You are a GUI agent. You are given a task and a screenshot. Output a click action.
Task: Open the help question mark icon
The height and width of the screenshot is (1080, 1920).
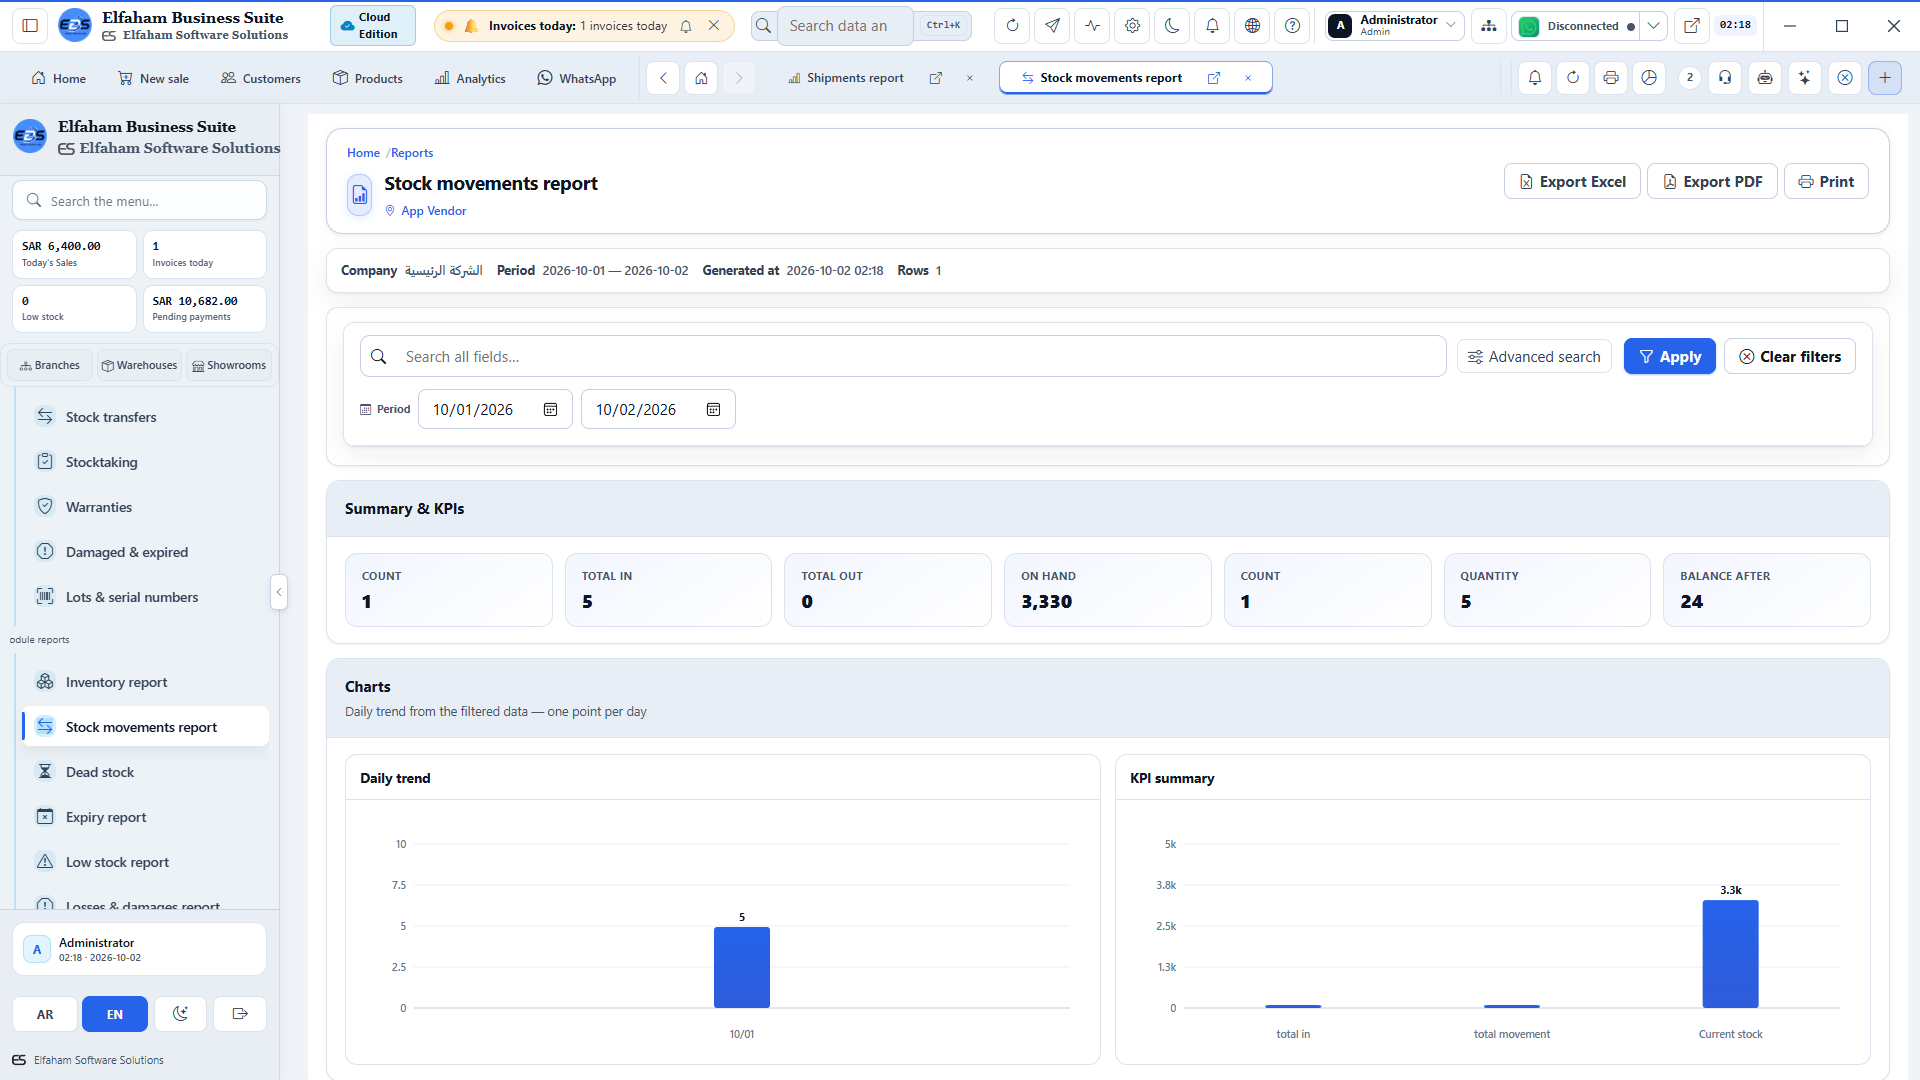pyautogui.click(x=1292, y=26)
